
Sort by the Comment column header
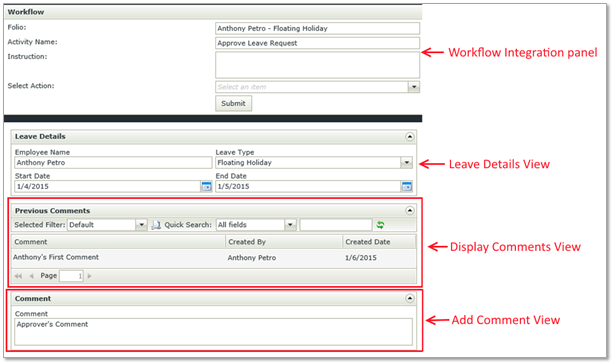pyautogui.click(x=118, y=242)
